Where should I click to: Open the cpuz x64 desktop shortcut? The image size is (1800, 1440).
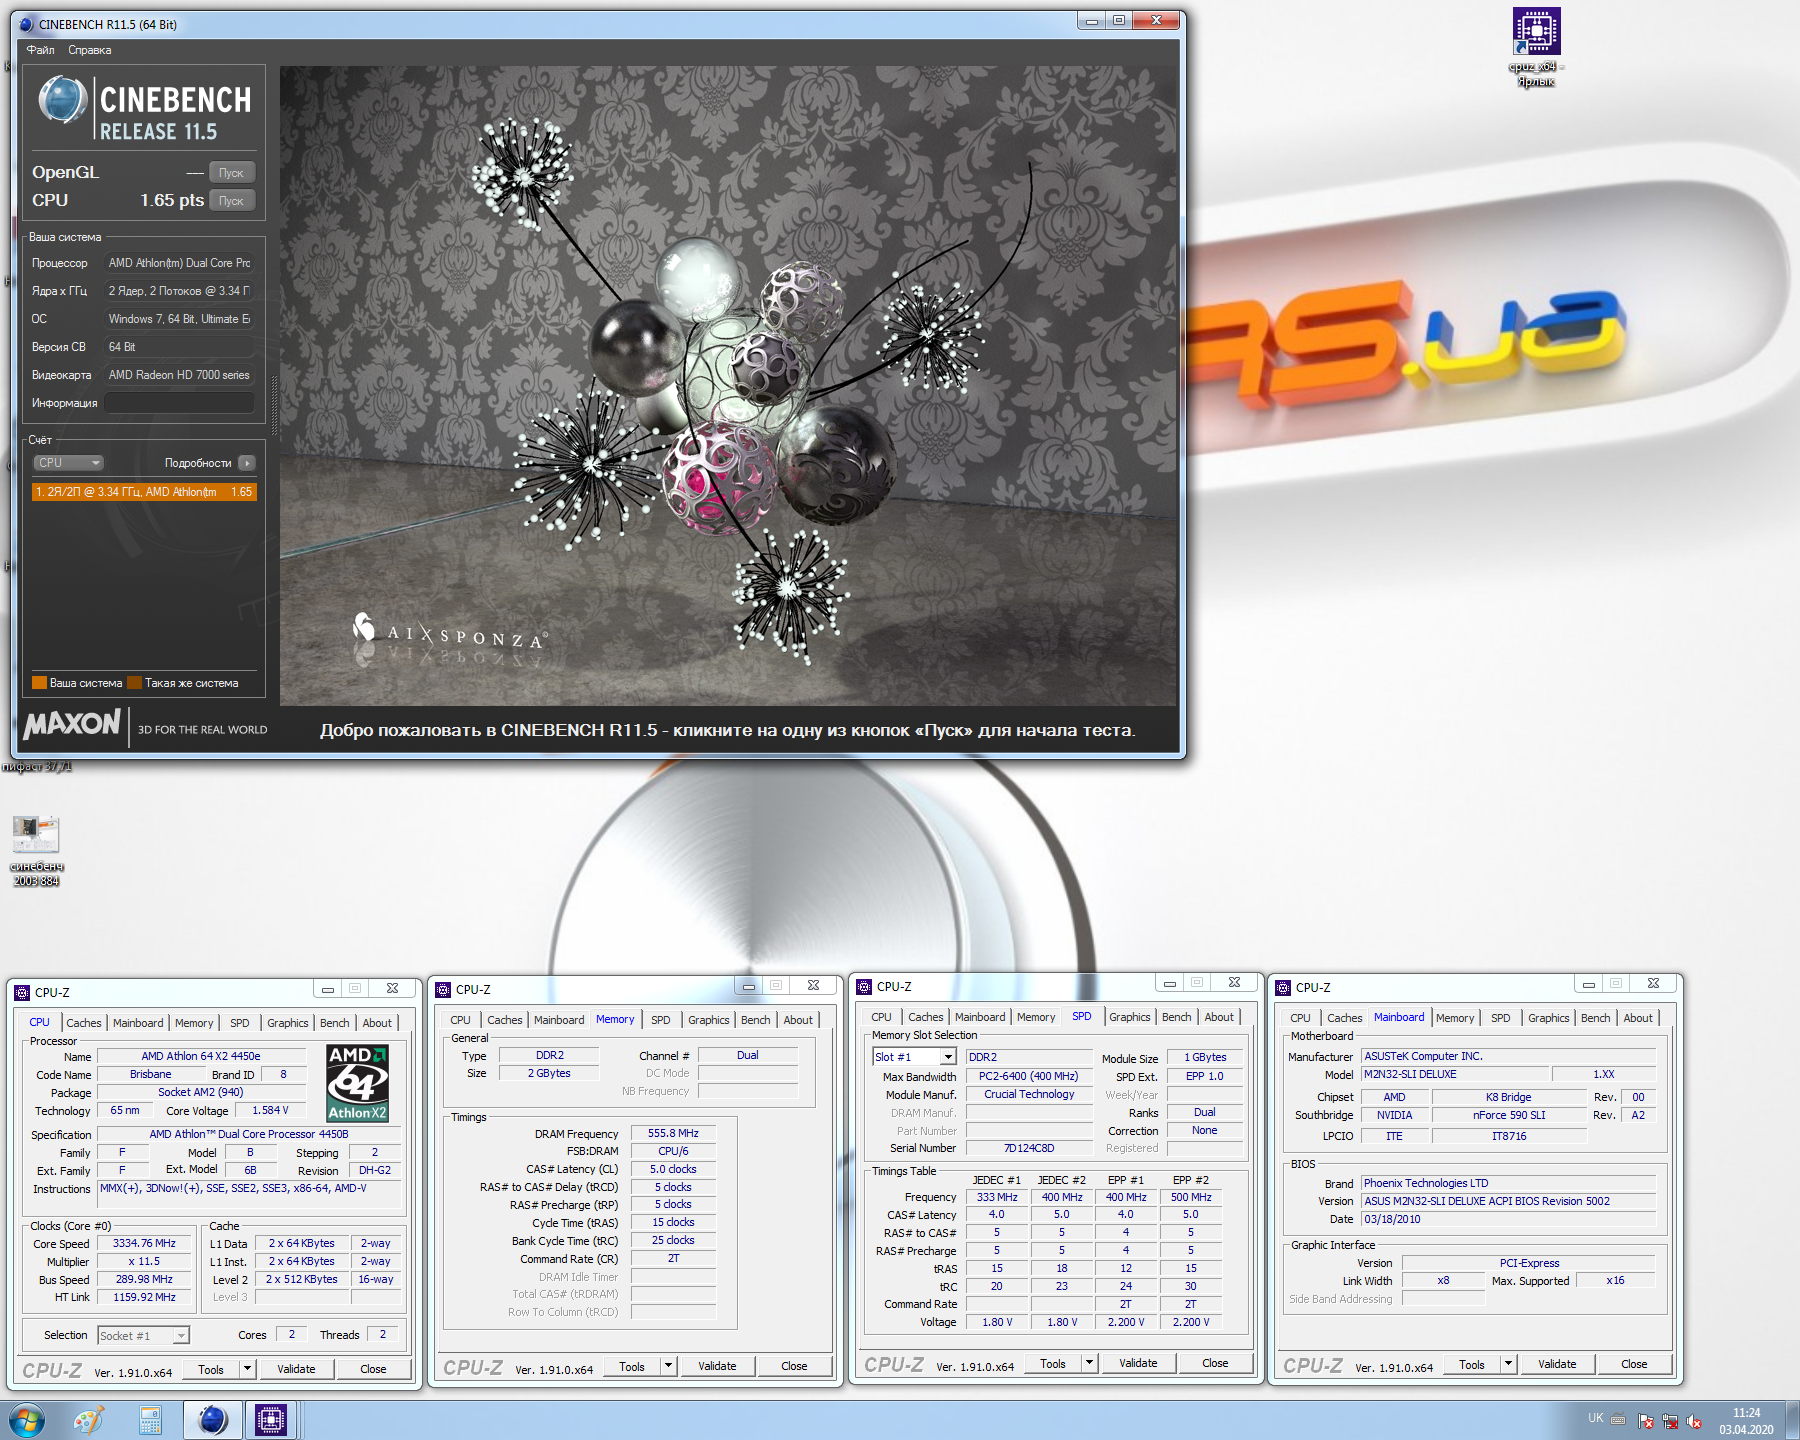click(x=1536, y=47)
